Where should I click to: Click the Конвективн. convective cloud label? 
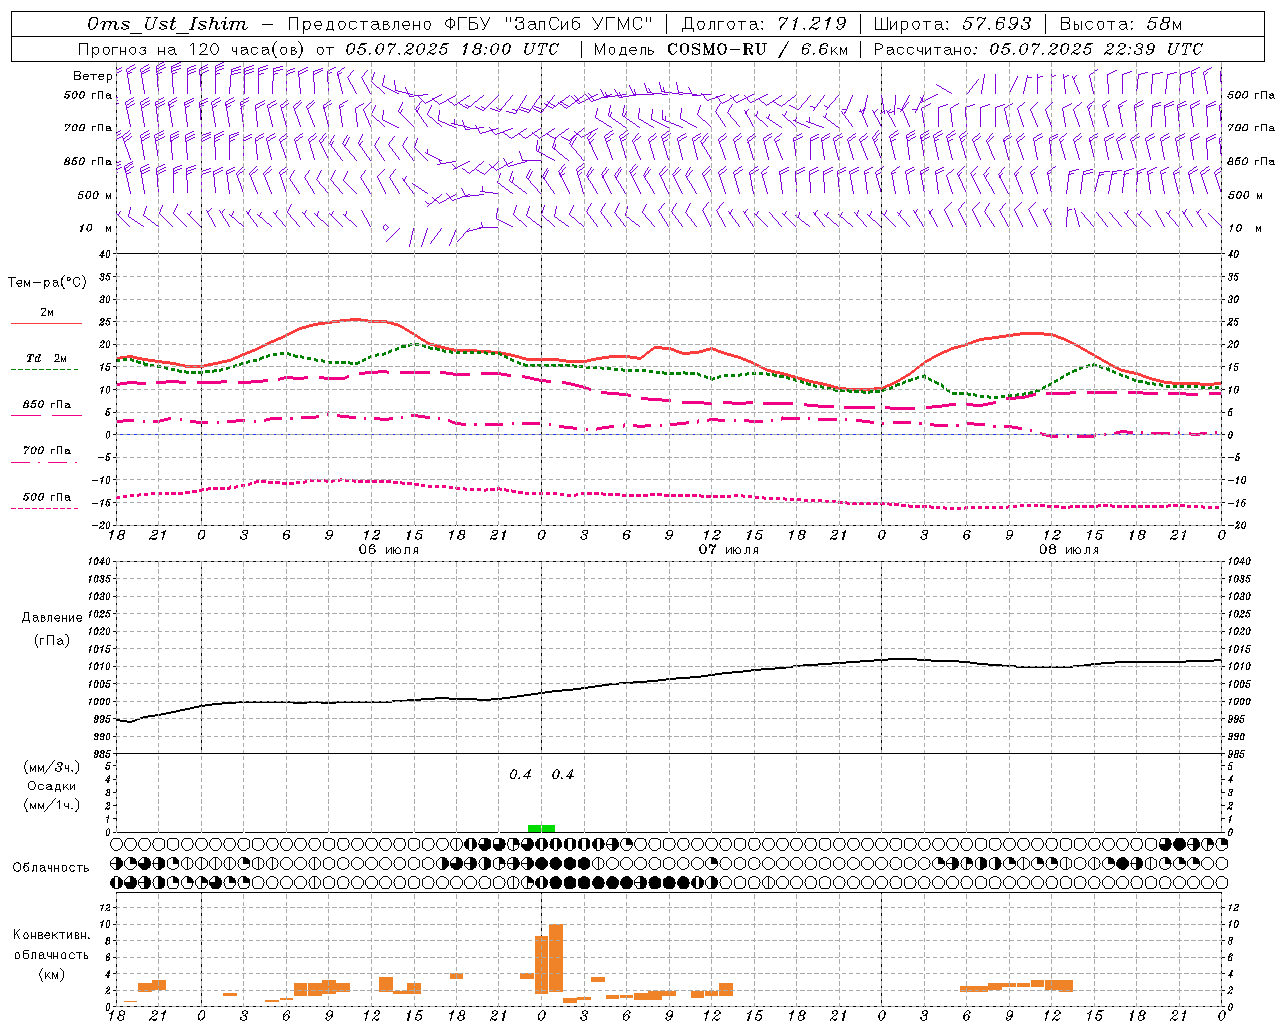click(51, 935)
